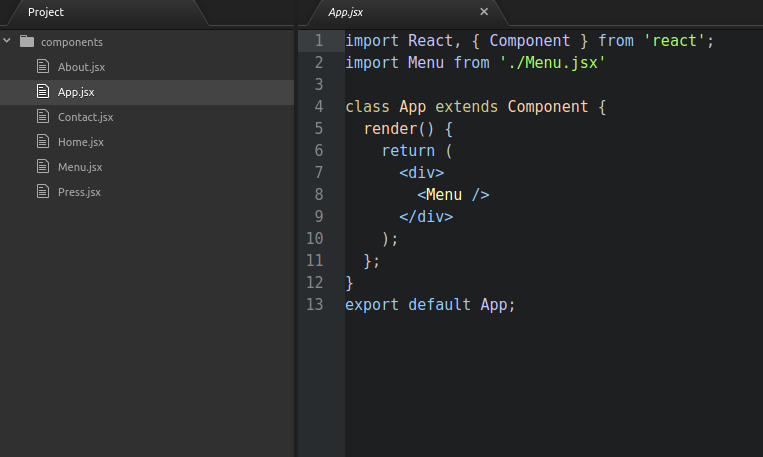This screenshot has width=763, height=457.
Task: Open Home.jsx file
Action: click(x=81, y=142)
